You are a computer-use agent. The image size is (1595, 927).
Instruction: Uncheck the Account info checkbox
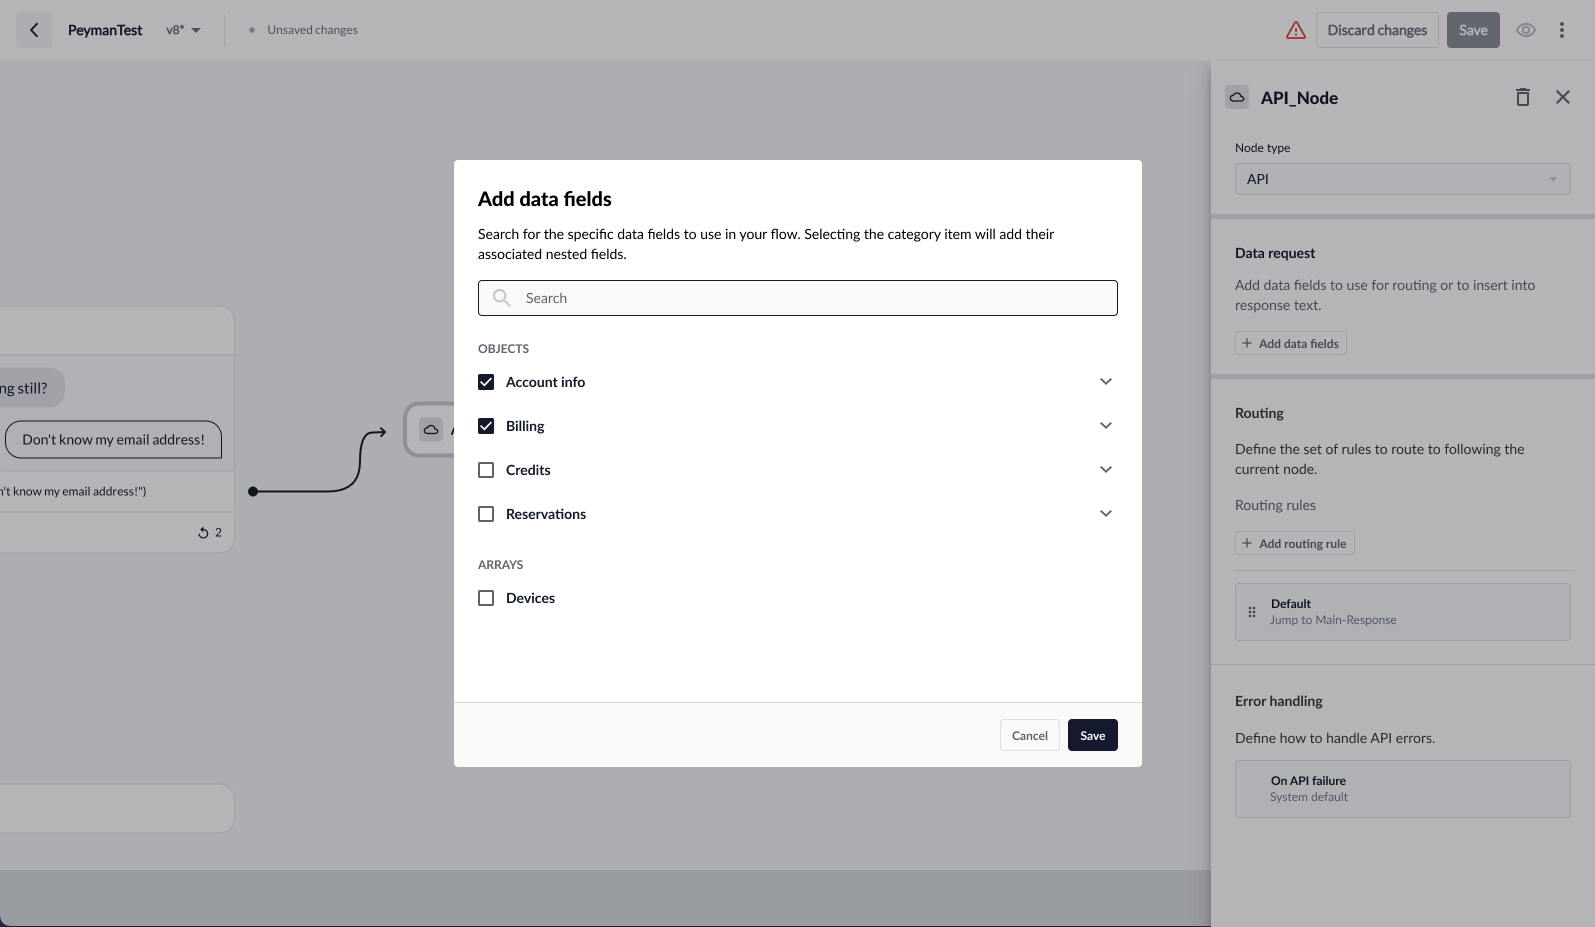486,382
